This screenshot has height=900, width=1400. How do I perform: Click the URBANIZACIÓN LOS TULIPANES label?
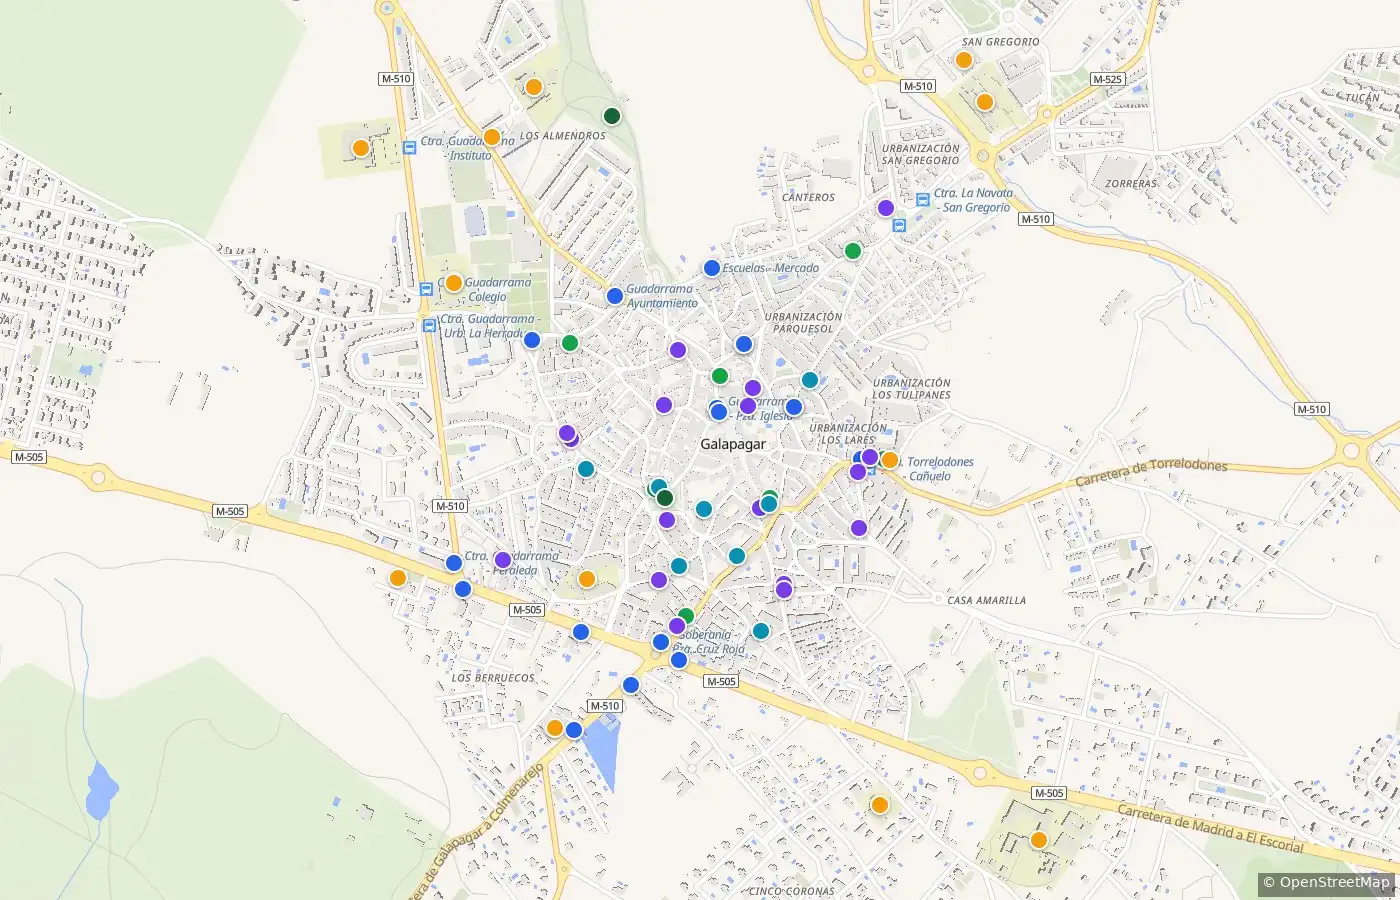[x=911, y=389]
